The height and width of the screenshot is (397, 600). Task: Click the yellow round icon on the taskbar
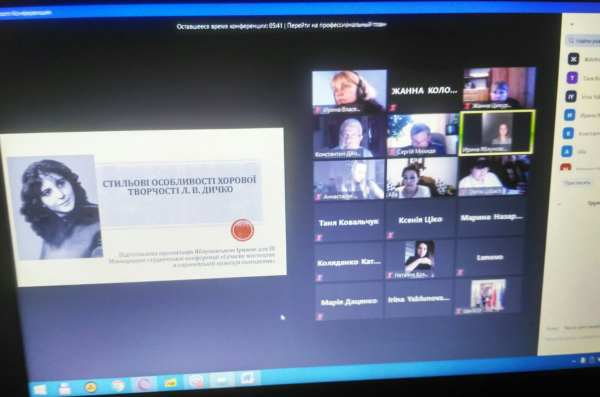tap(90, 387)
